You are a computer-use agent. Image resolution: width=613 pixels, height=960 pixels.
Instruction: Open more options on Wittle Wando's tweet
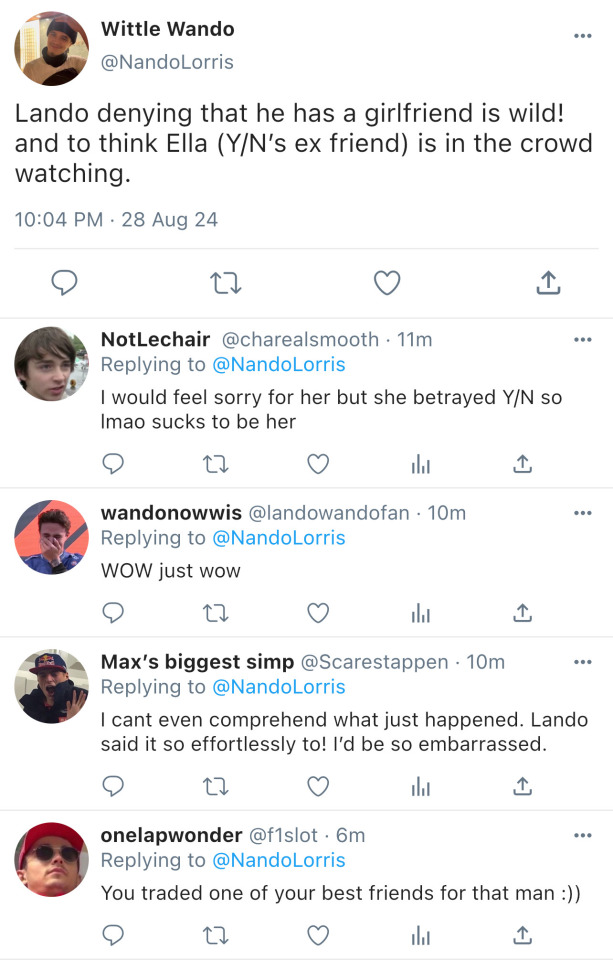583,36
